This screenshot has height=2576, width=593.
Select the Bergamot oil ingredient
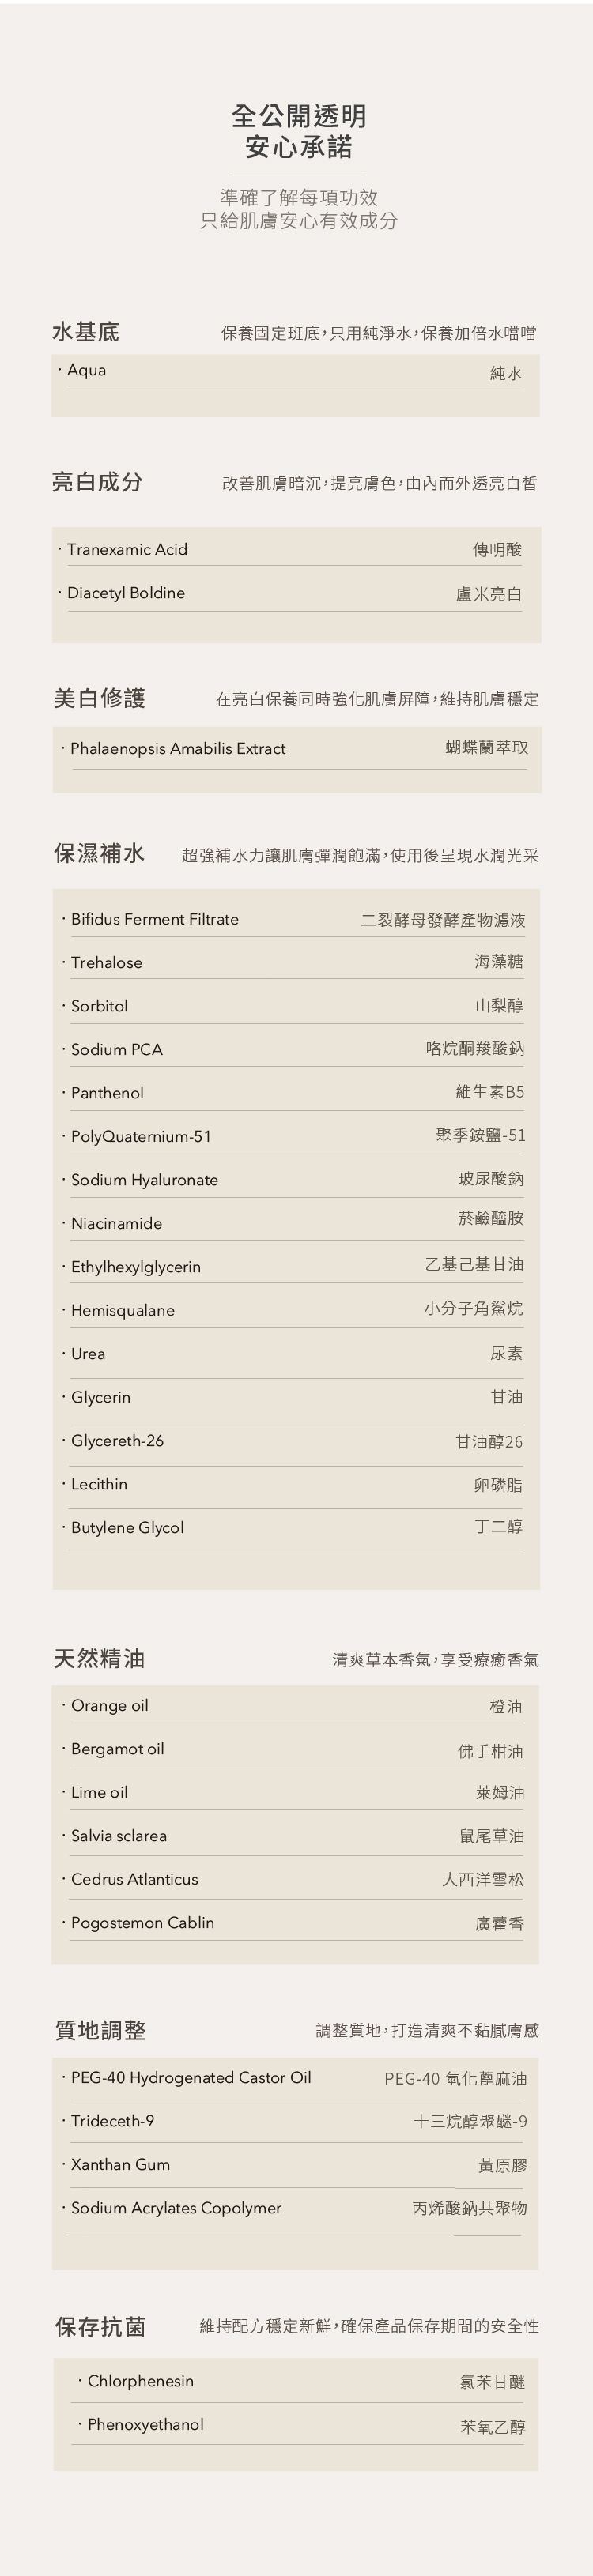117,1749
